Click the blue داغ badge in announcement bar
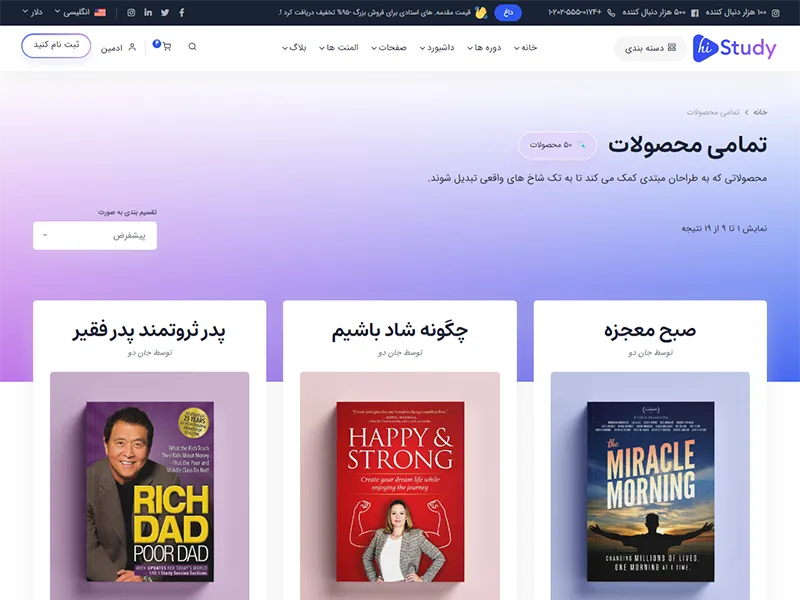This screenshot has height=600, width=800. [508, 12]
